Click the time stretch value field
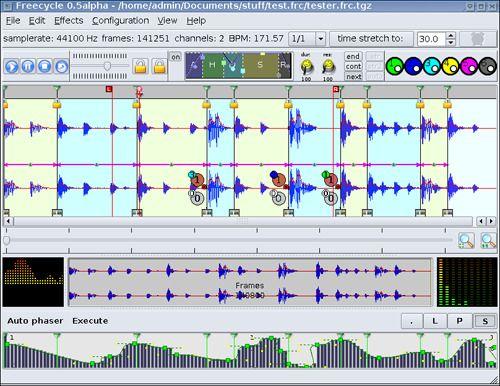The width and height of the screenshot is (500, 386). [431, 39]
